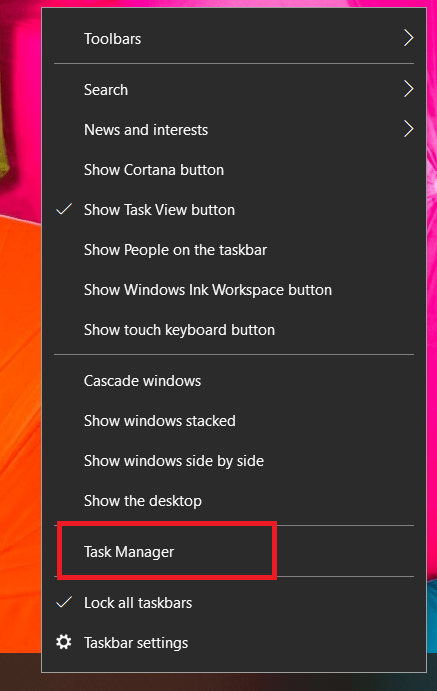This screenshot has height=691, width=437.
Task: Click the checkmark next to Lock all taskbars
Action: [x=64, y=602]
